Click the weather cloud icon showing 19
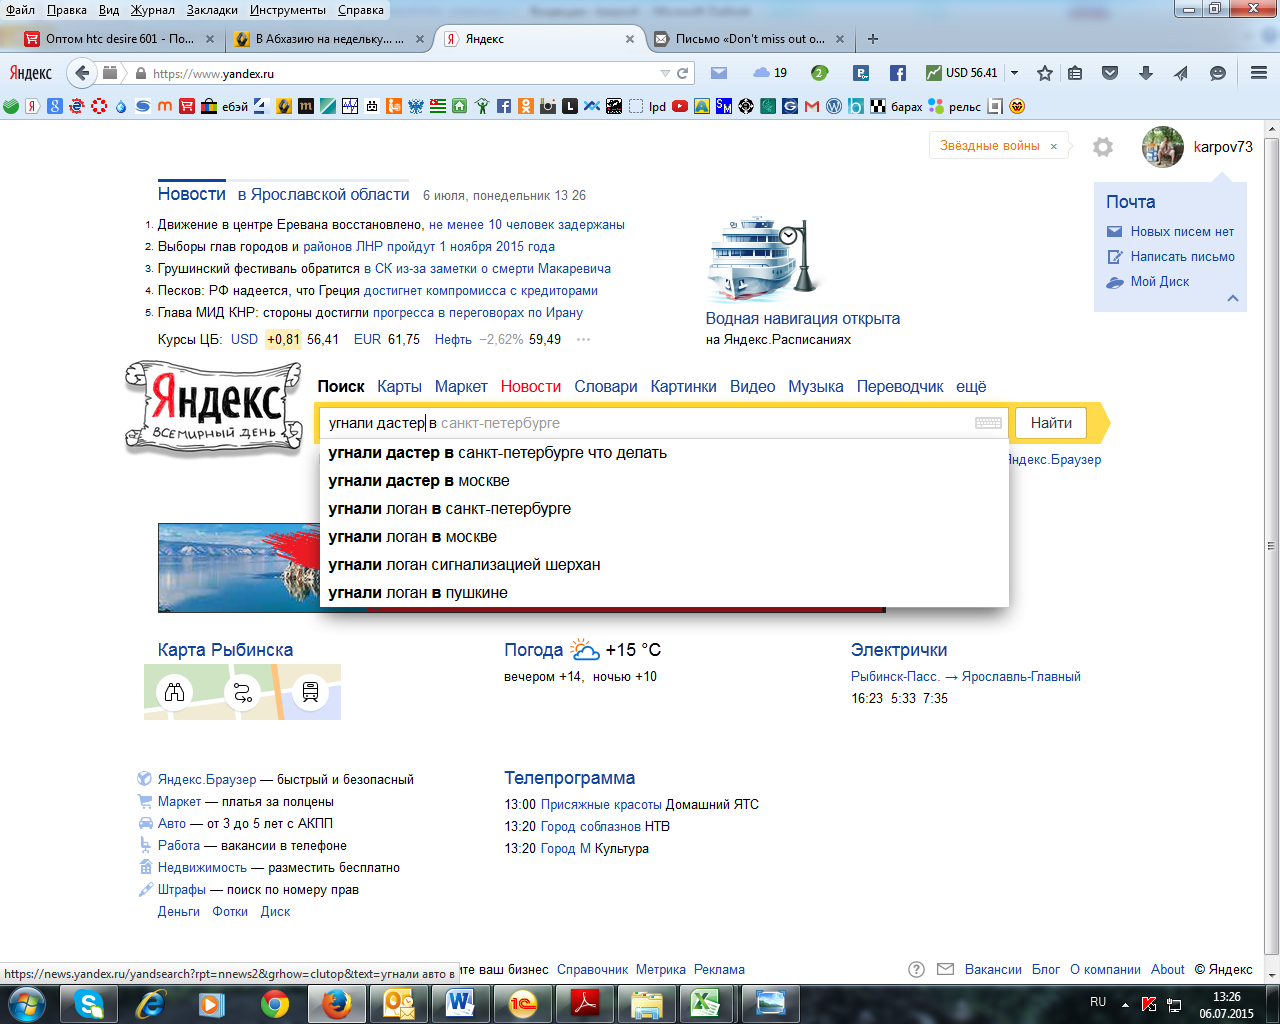This screenshot has height=1024, width=1280. (x=770, y=73)
